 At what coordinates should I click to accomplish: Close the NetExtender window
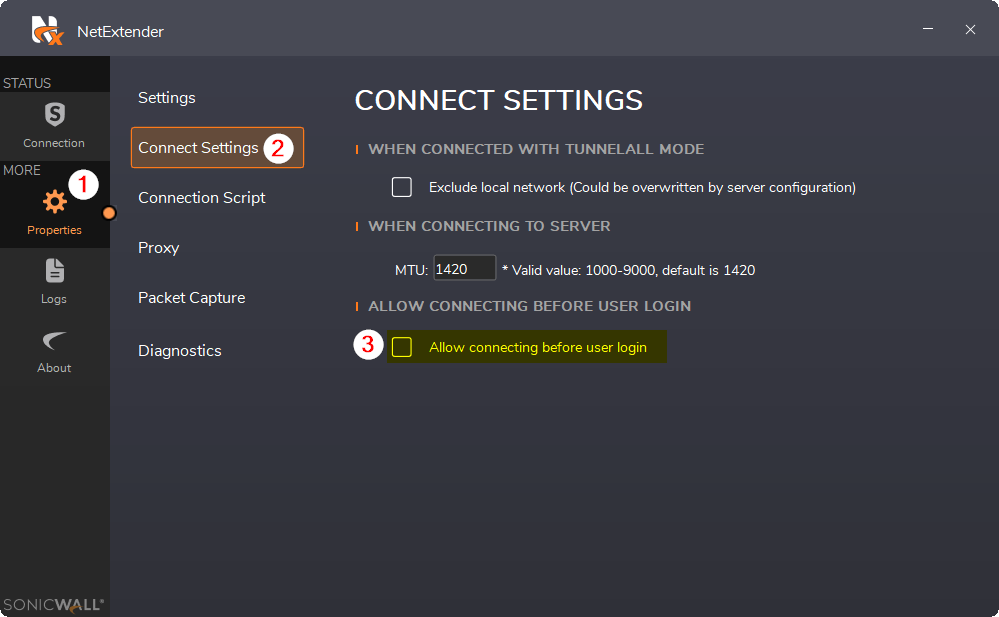pyautogui.click(x=970, y=29)
